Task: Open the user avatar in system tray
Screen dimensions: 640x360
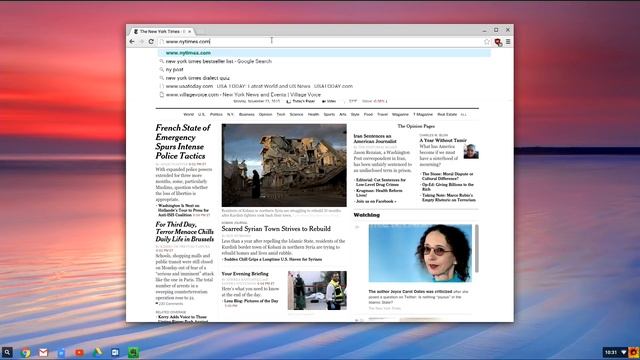Action: pyautogui.click(x=633, y=352)
